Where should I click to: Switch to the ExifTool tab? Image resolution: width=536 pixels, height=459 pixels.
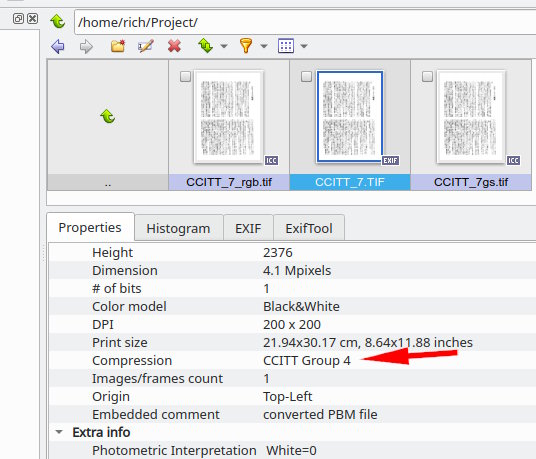(x=309, y=228)
